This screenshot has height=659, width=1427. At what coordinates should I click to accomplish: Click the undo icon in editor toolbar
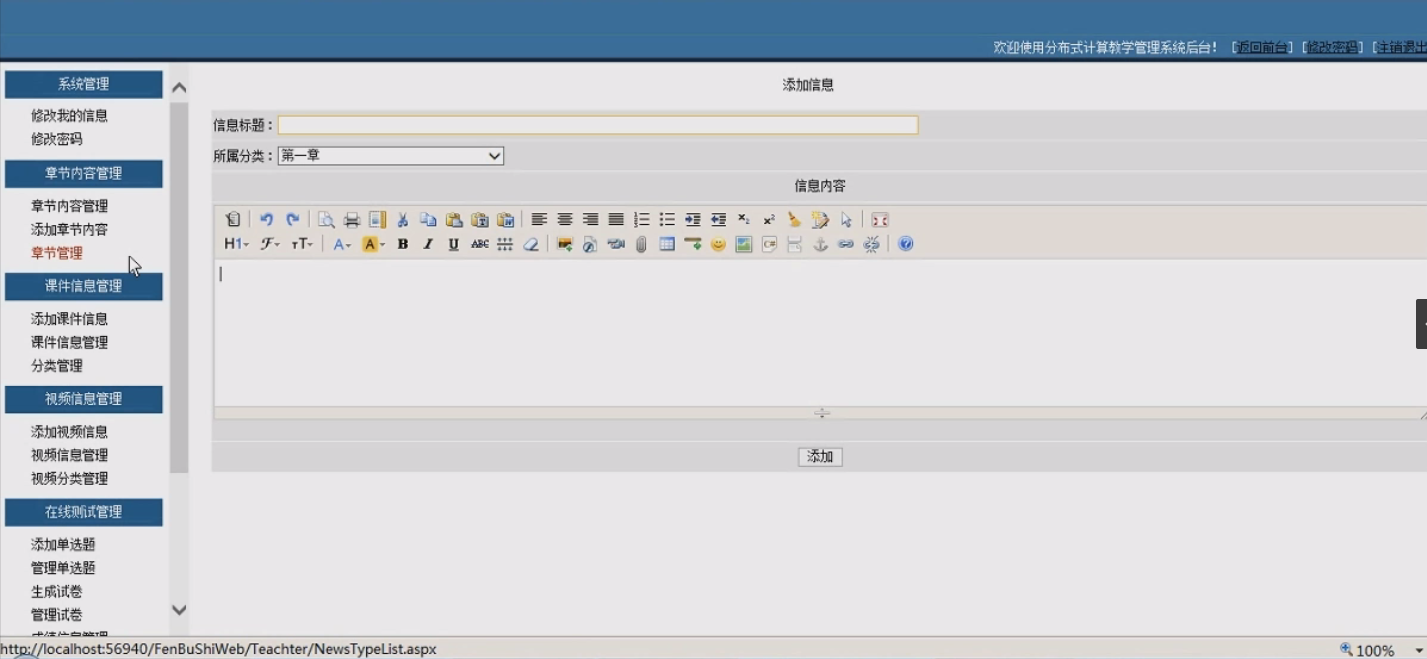coord(266,220)
